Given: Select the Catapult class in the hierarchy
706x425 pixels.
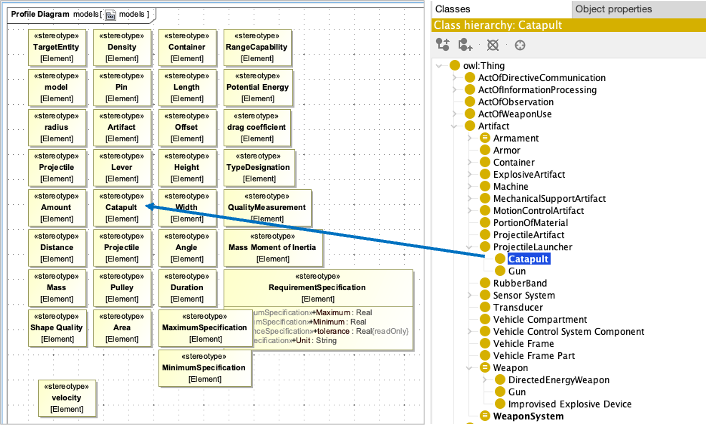Looking at the screenshot, I should (x=529, y=258).
